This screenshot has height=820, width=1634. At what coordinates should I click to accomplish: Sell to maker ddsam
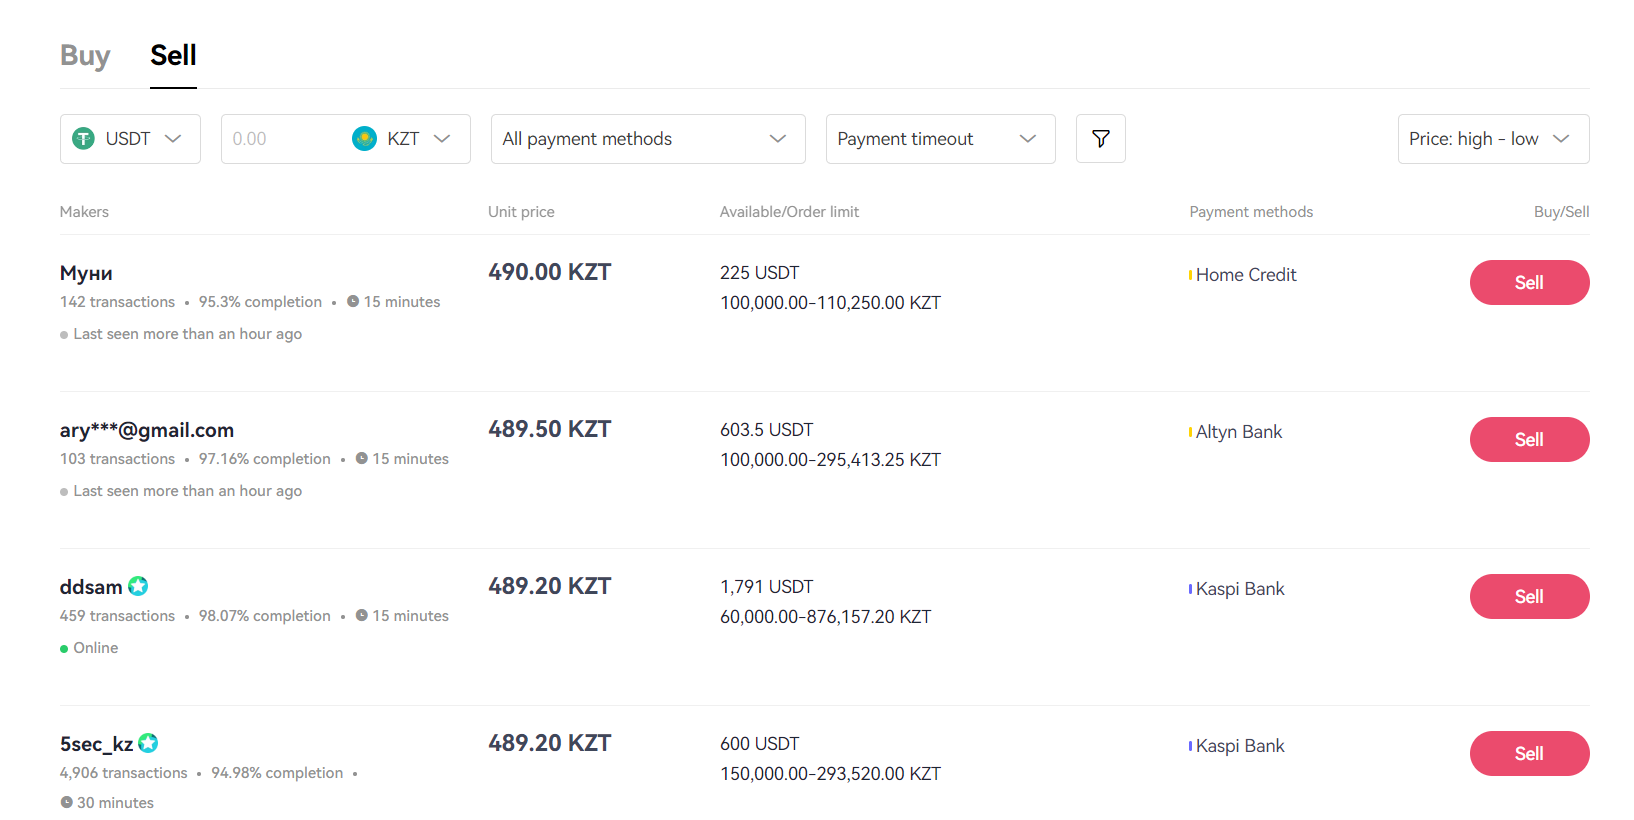[1529, 597]
